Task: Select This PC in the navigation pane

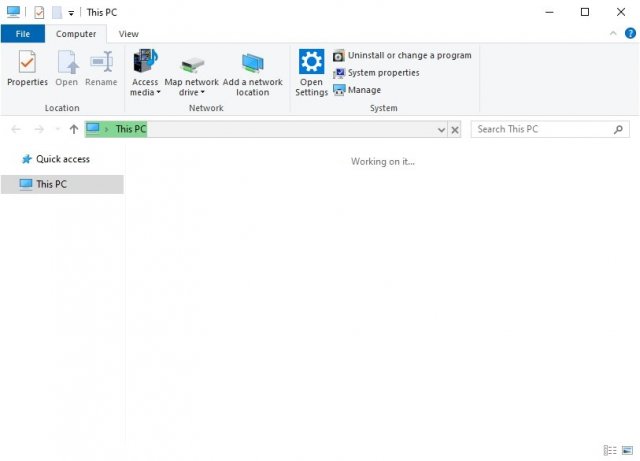Action: coord(62,184)
